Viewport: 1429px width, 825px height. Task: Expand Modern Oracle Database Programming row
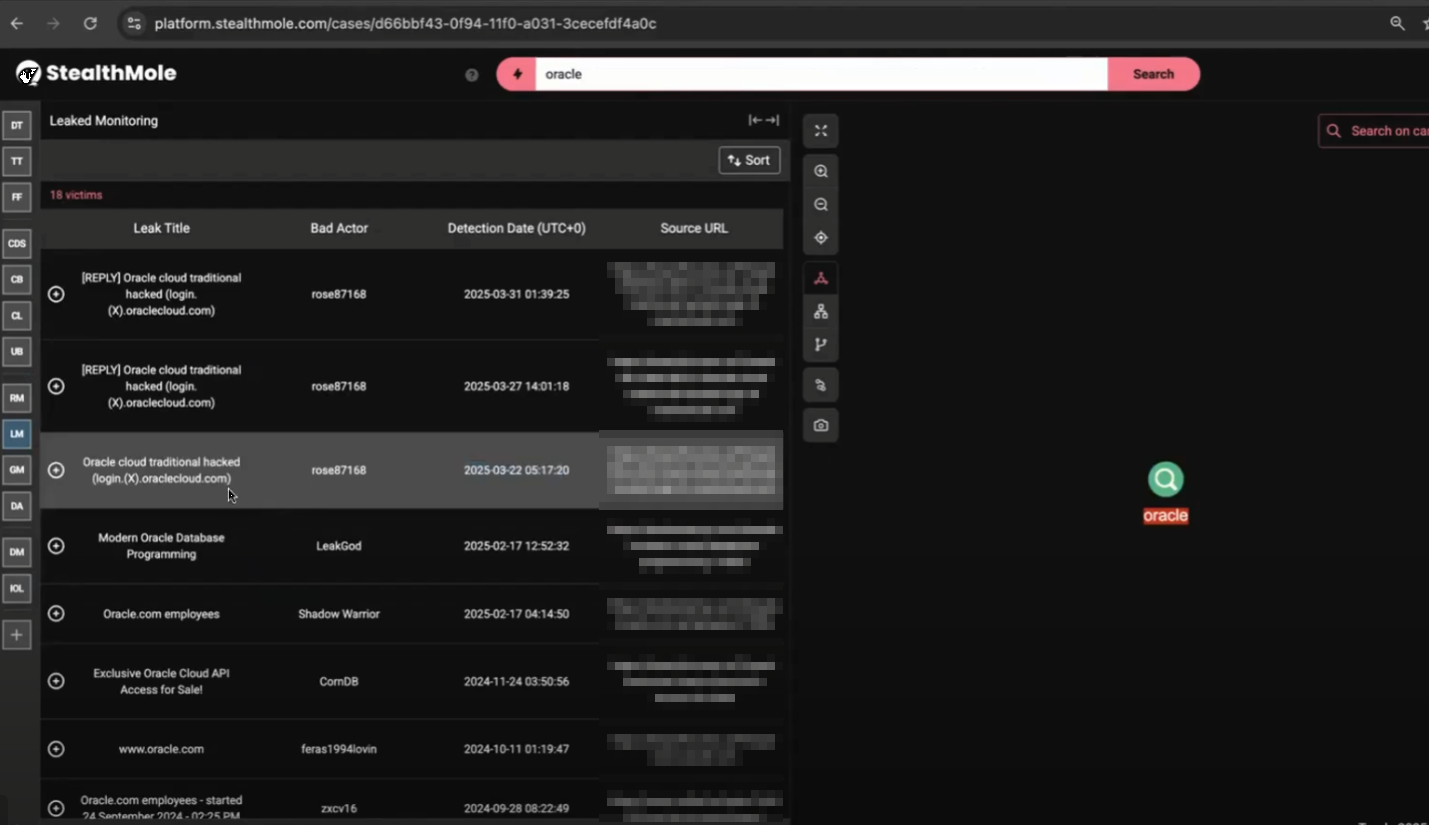(56, 546)
